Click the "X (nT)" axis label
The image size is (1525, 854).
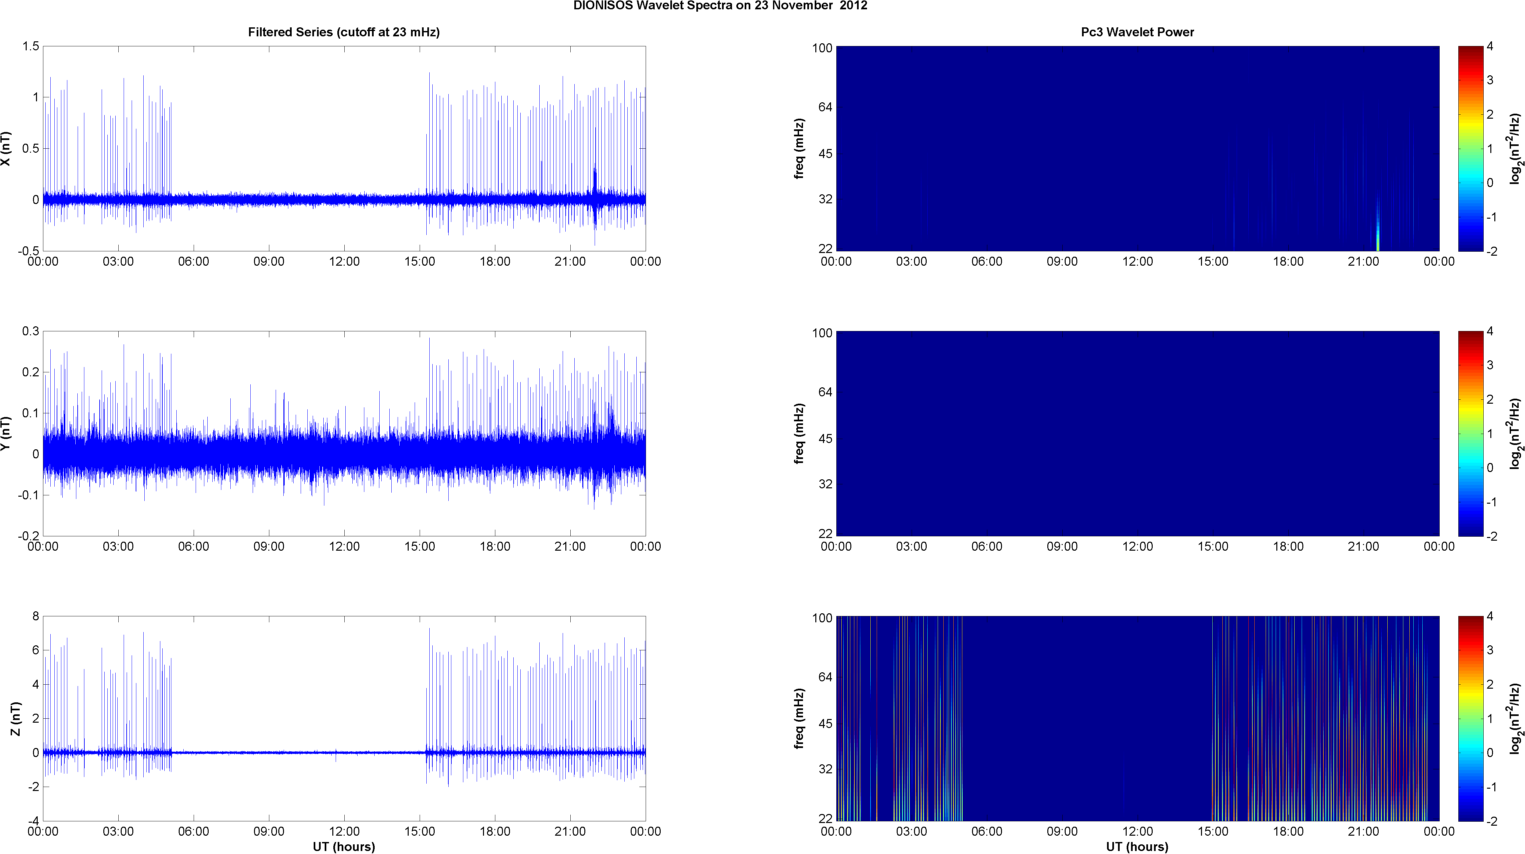point(6,149)
